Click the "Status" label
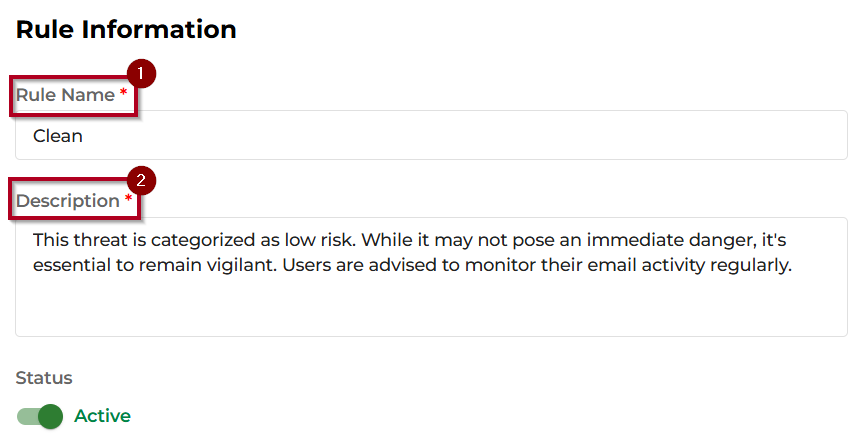Image resolution: width=853 pixels, height=435 pixels. pos(44,378)
